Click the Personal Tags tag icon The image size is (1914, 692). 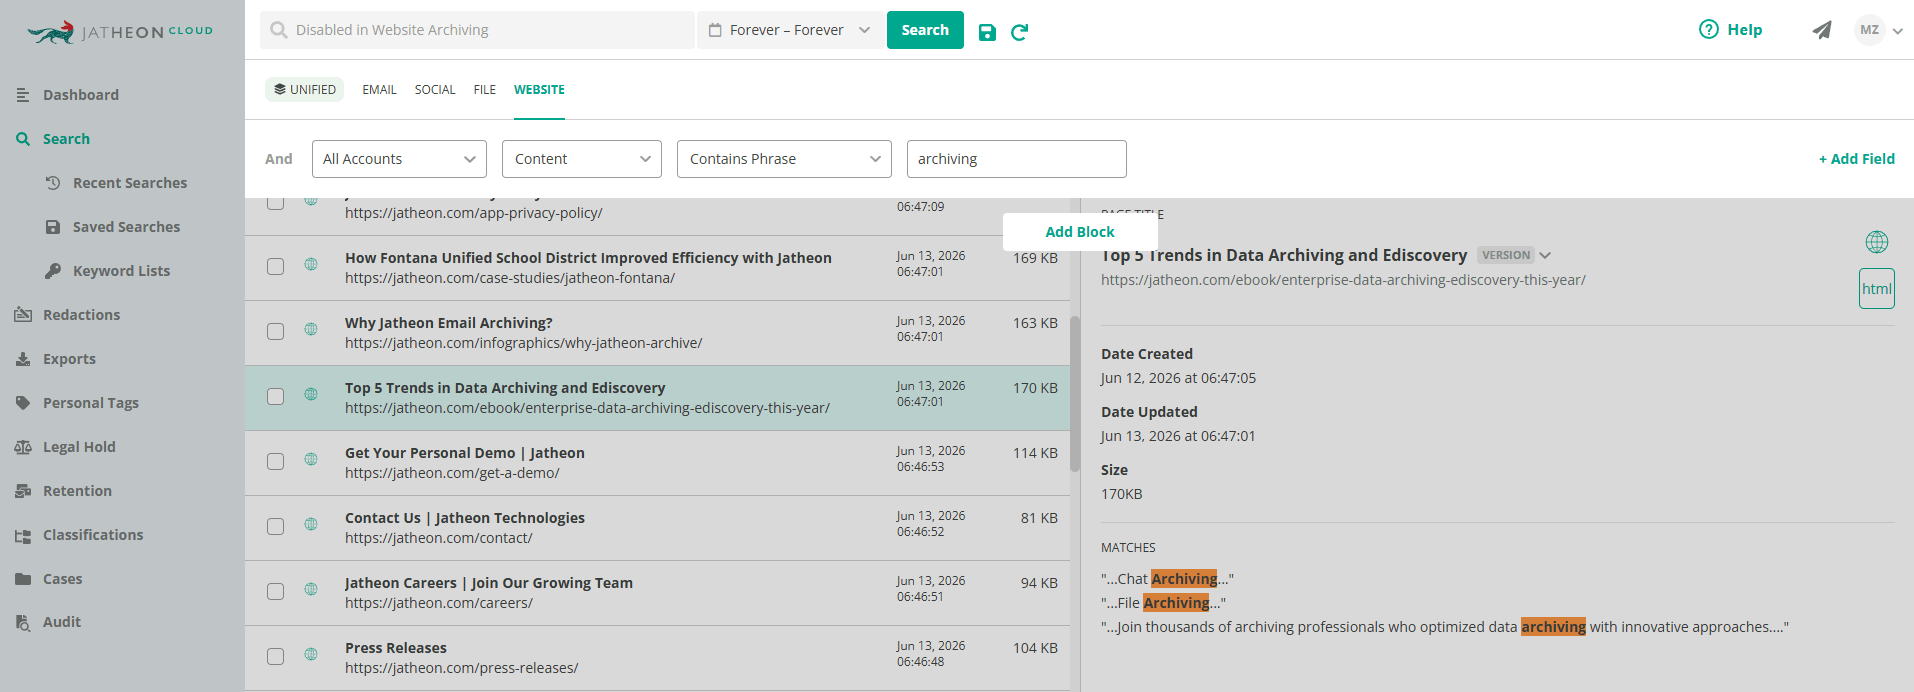(x=23, y=403)
